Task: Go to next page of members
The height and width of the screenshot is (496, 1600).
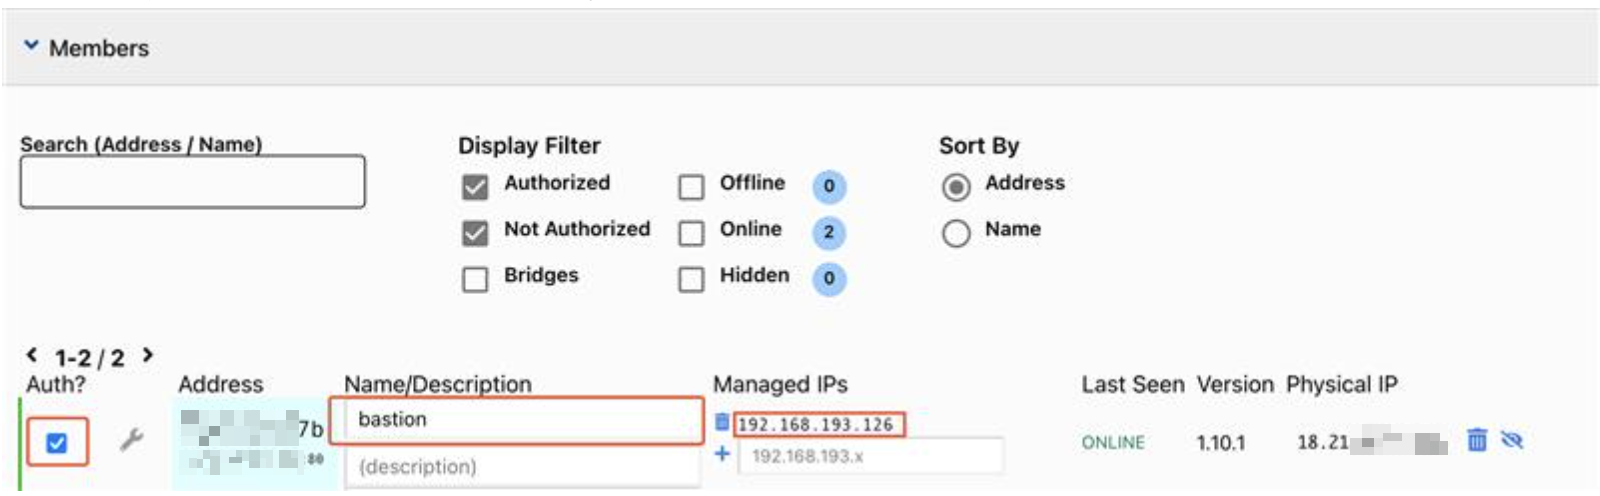Action: pyautogui.click(x=148, y=355)
